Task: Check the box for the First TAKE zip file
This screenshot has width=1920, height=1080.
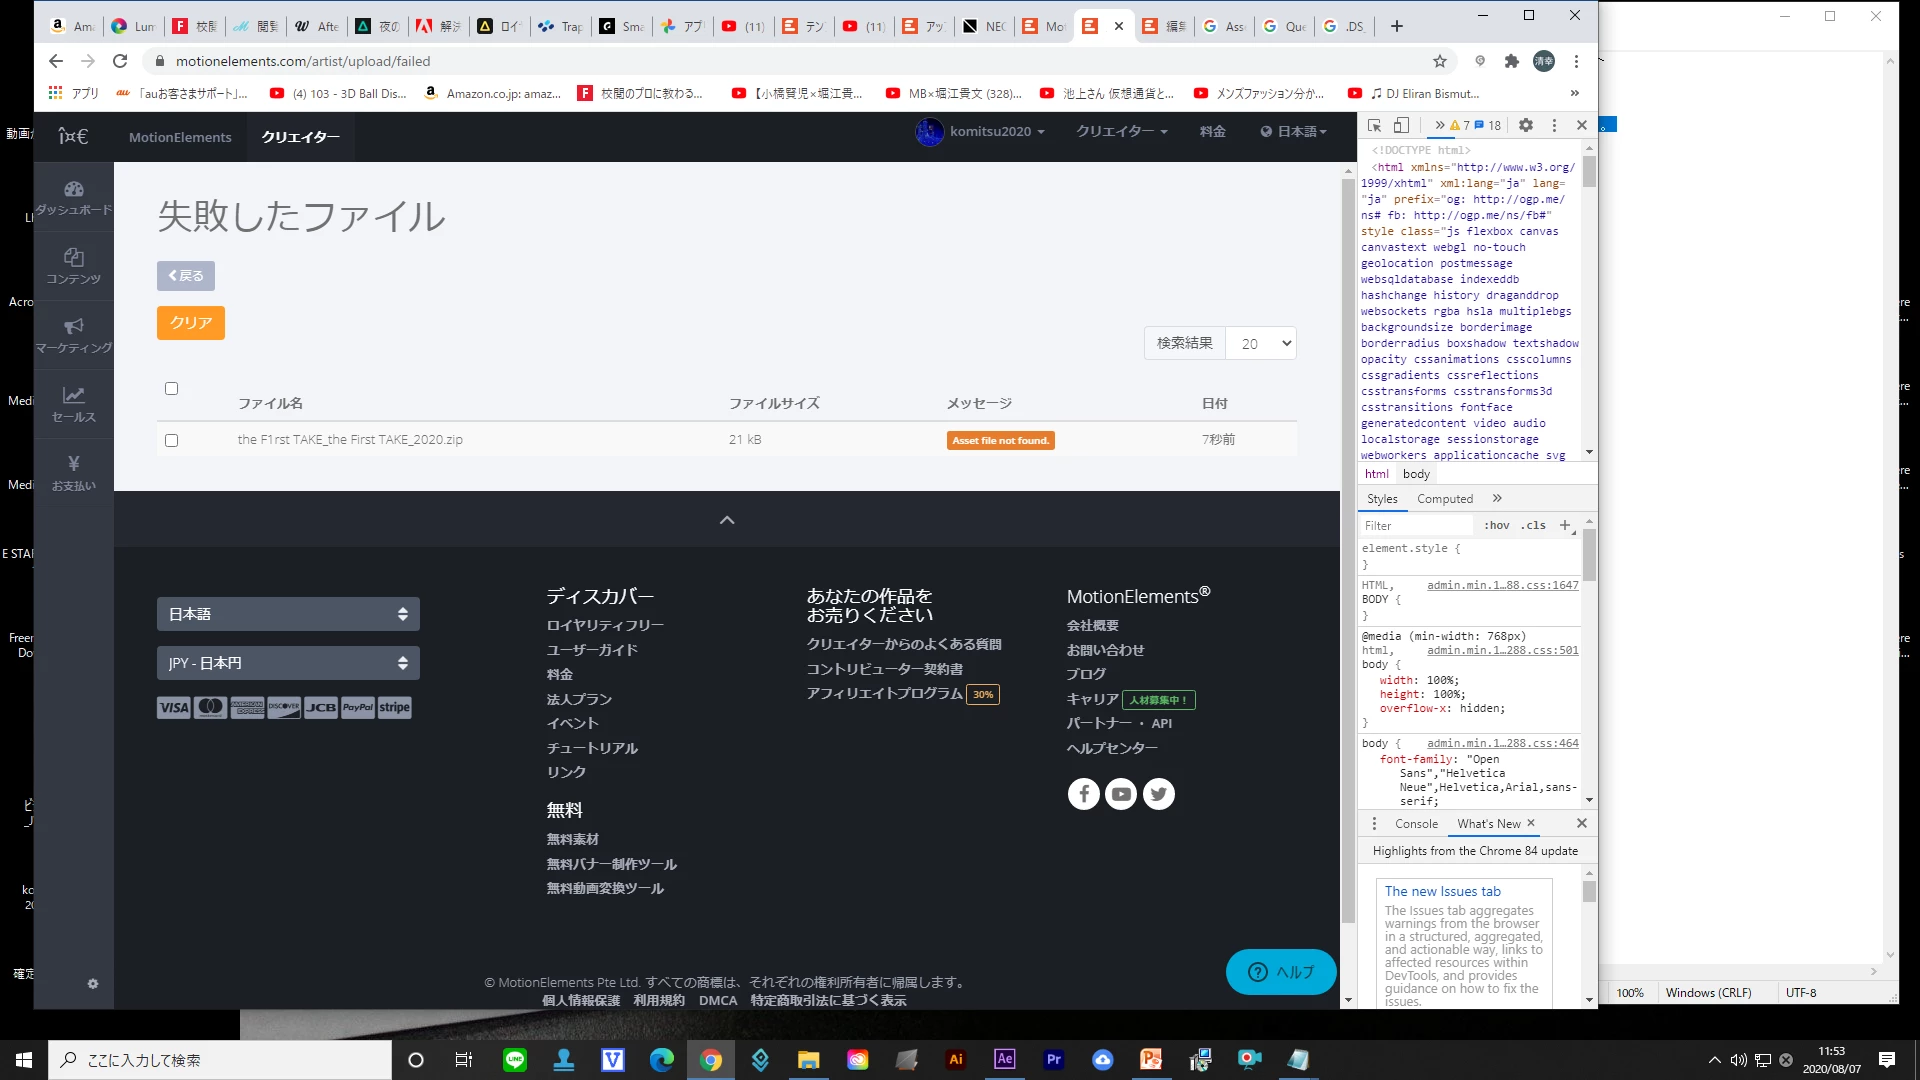Action: tap(171, 440)
